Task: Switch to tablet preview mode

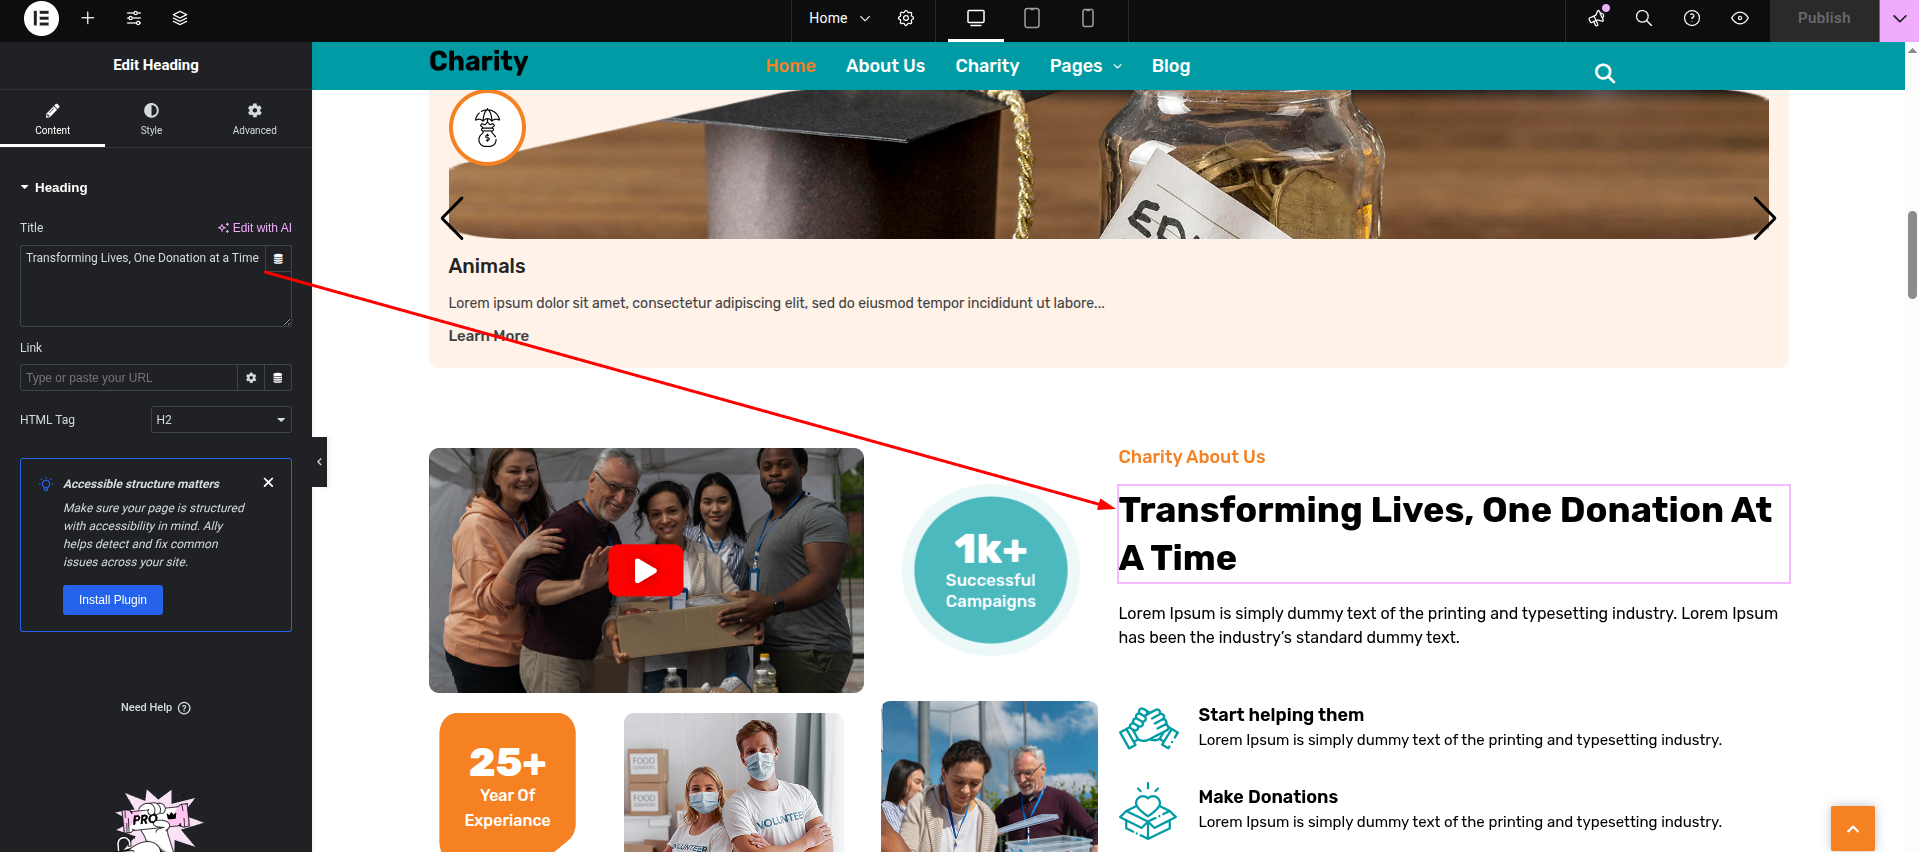Action: [1032, 18]
